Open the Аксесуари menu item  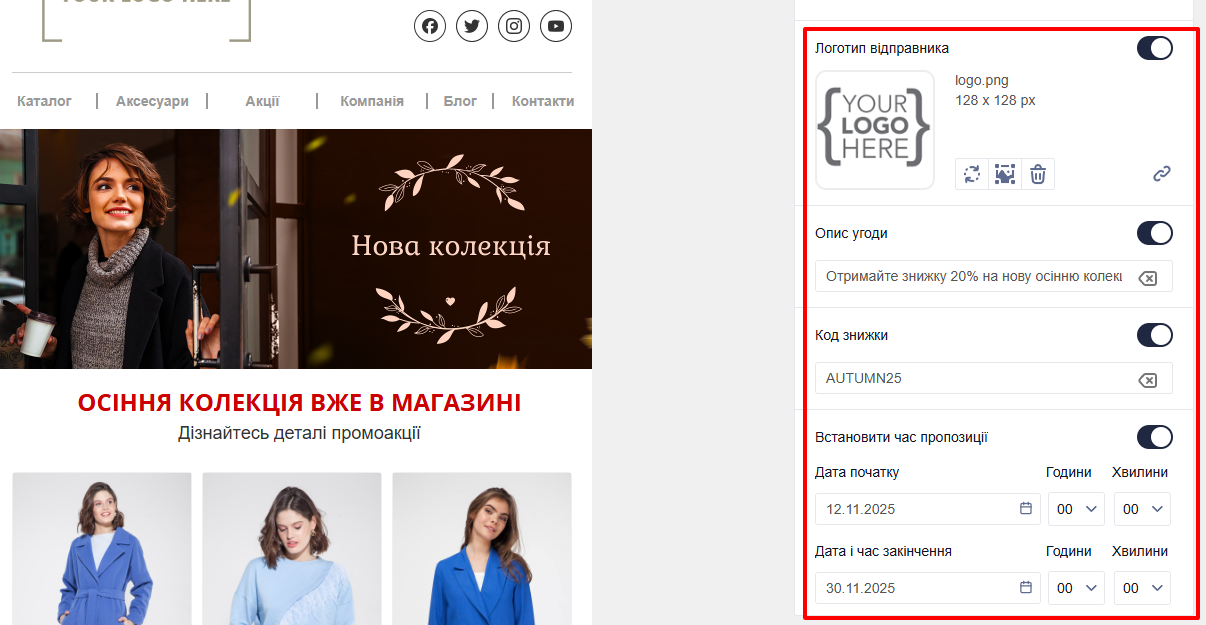click(x=152, y=101)
